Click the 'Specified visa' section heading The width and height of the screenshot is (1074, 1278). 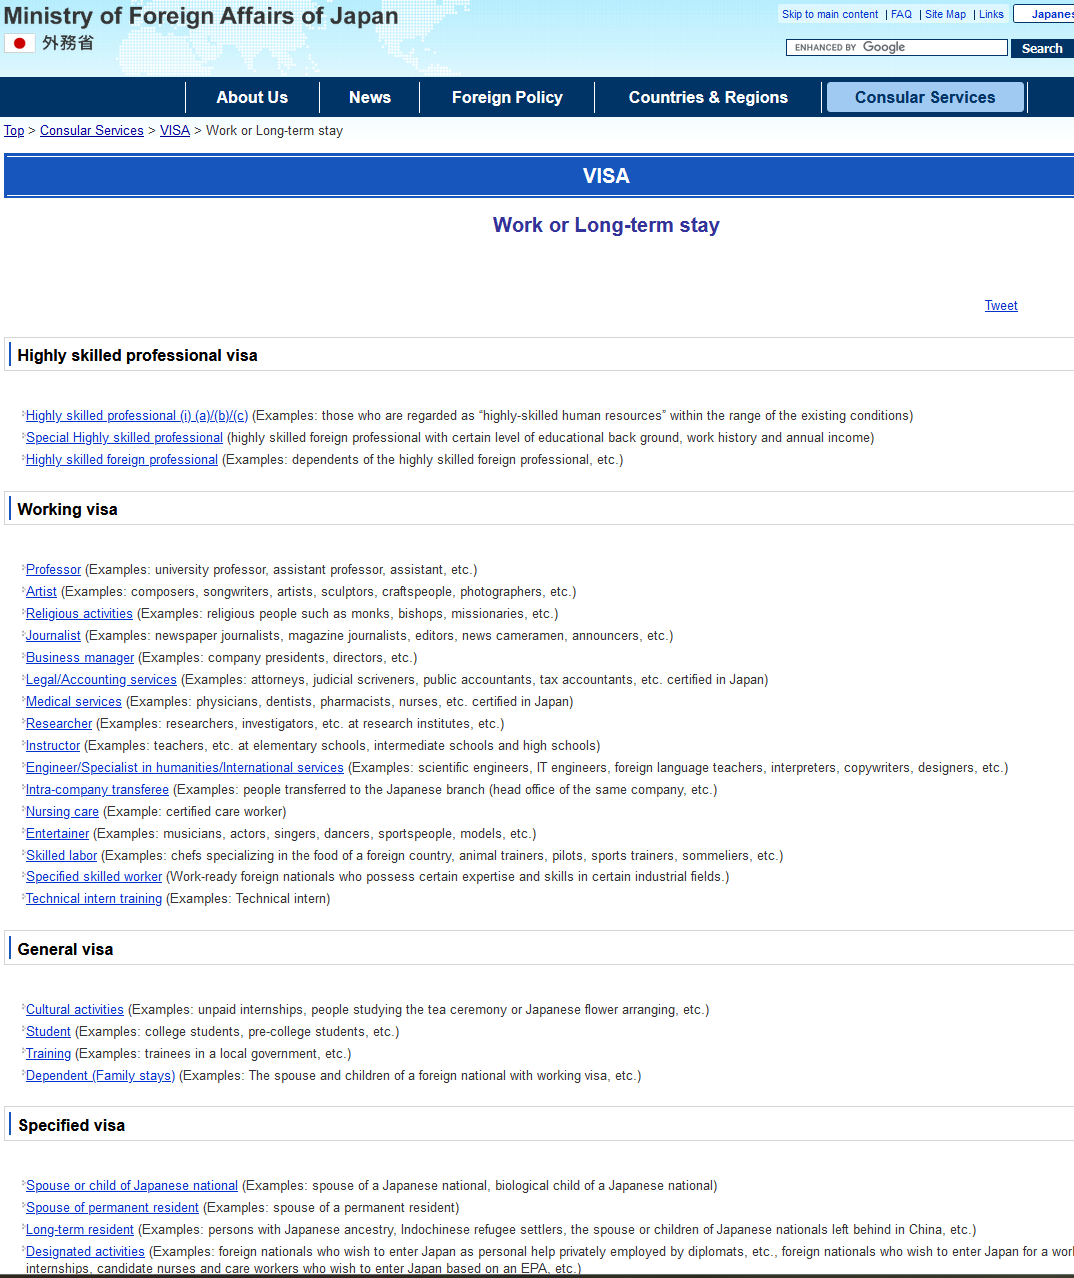tap(71, 1126)
